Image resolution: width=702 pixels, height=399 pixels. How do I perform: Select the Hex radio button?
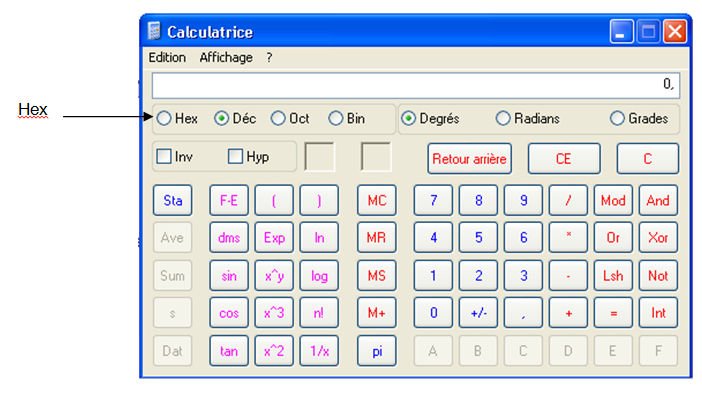pos(164,119)
